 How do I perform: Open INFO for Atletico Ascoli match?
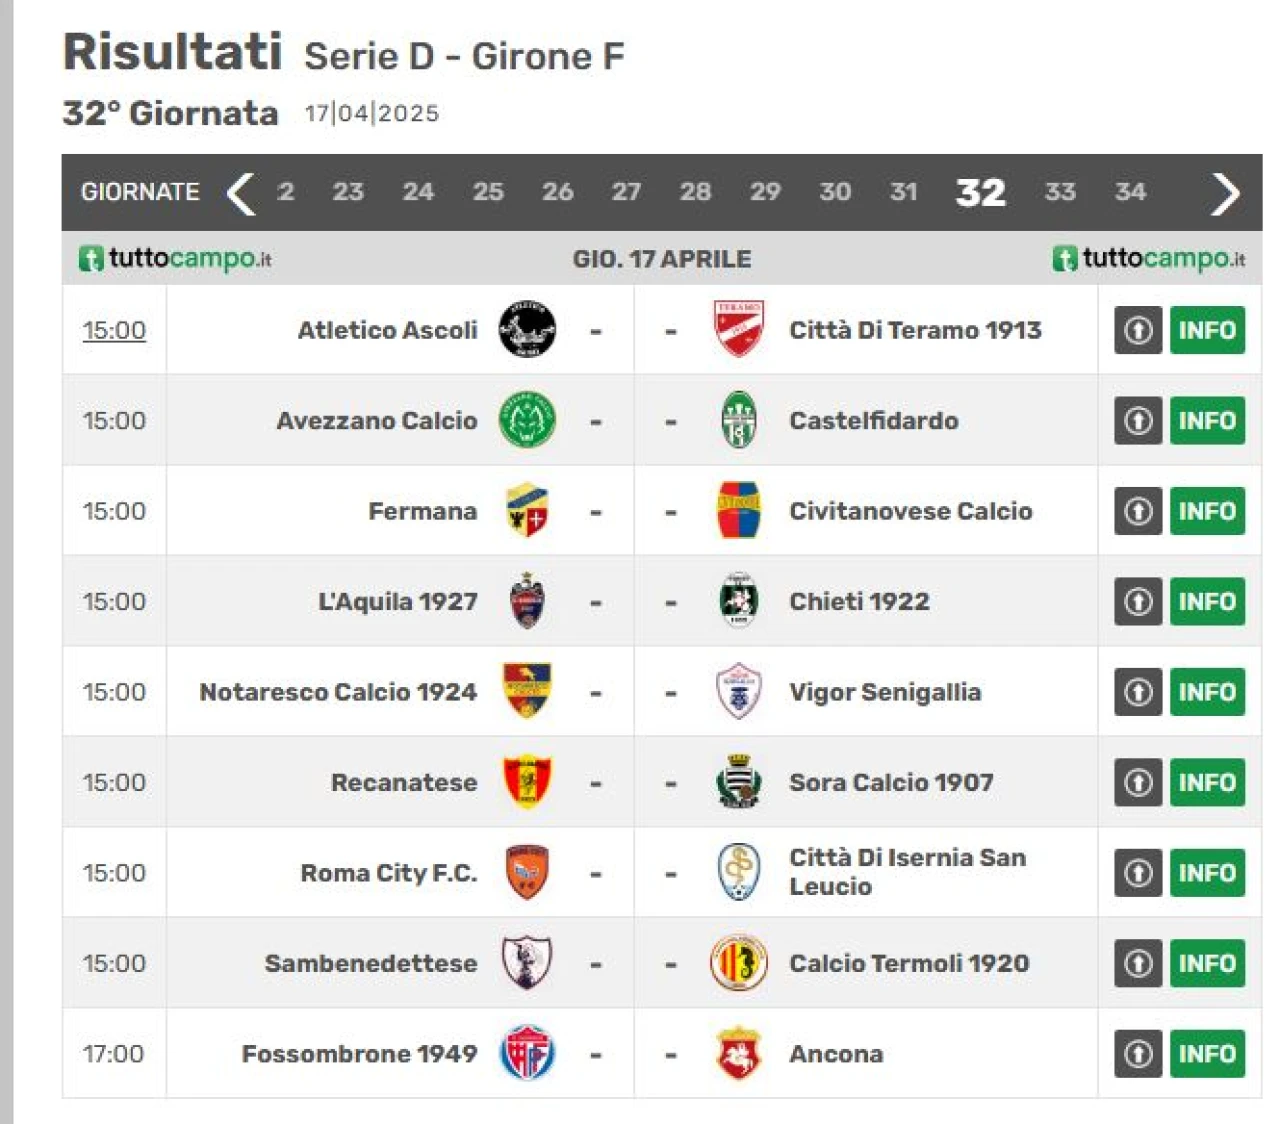[x=1208, y=330]
